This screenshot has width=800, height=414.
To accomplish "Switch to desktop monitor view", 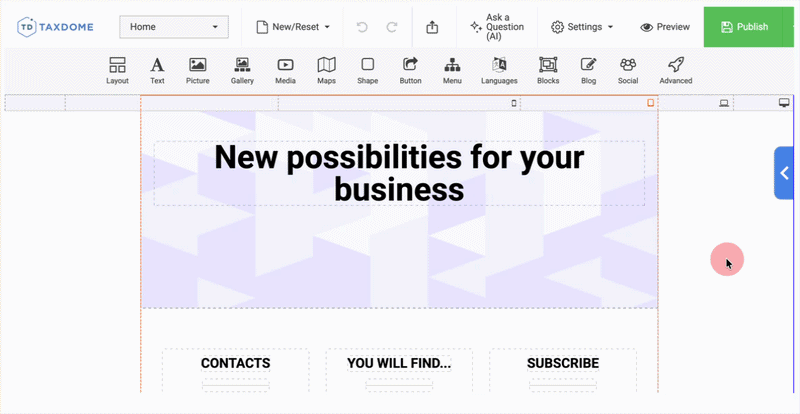I will click(784, 103).
